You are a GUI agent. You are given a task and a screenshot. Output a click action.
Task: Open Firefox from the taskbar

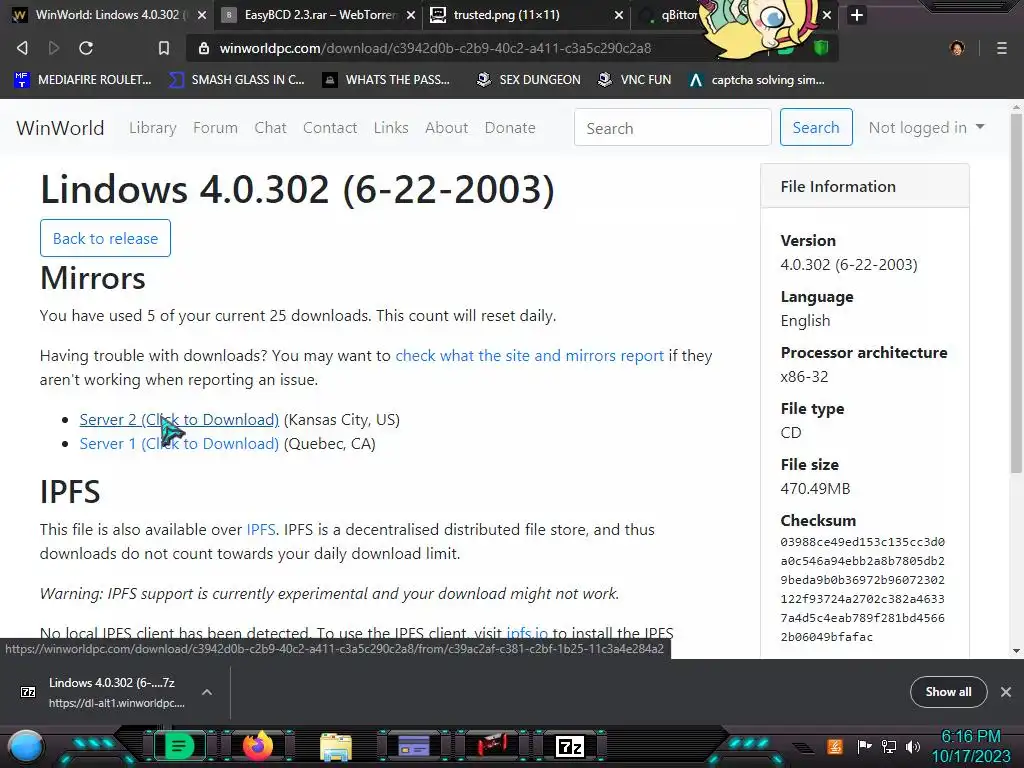pos(258,746)
